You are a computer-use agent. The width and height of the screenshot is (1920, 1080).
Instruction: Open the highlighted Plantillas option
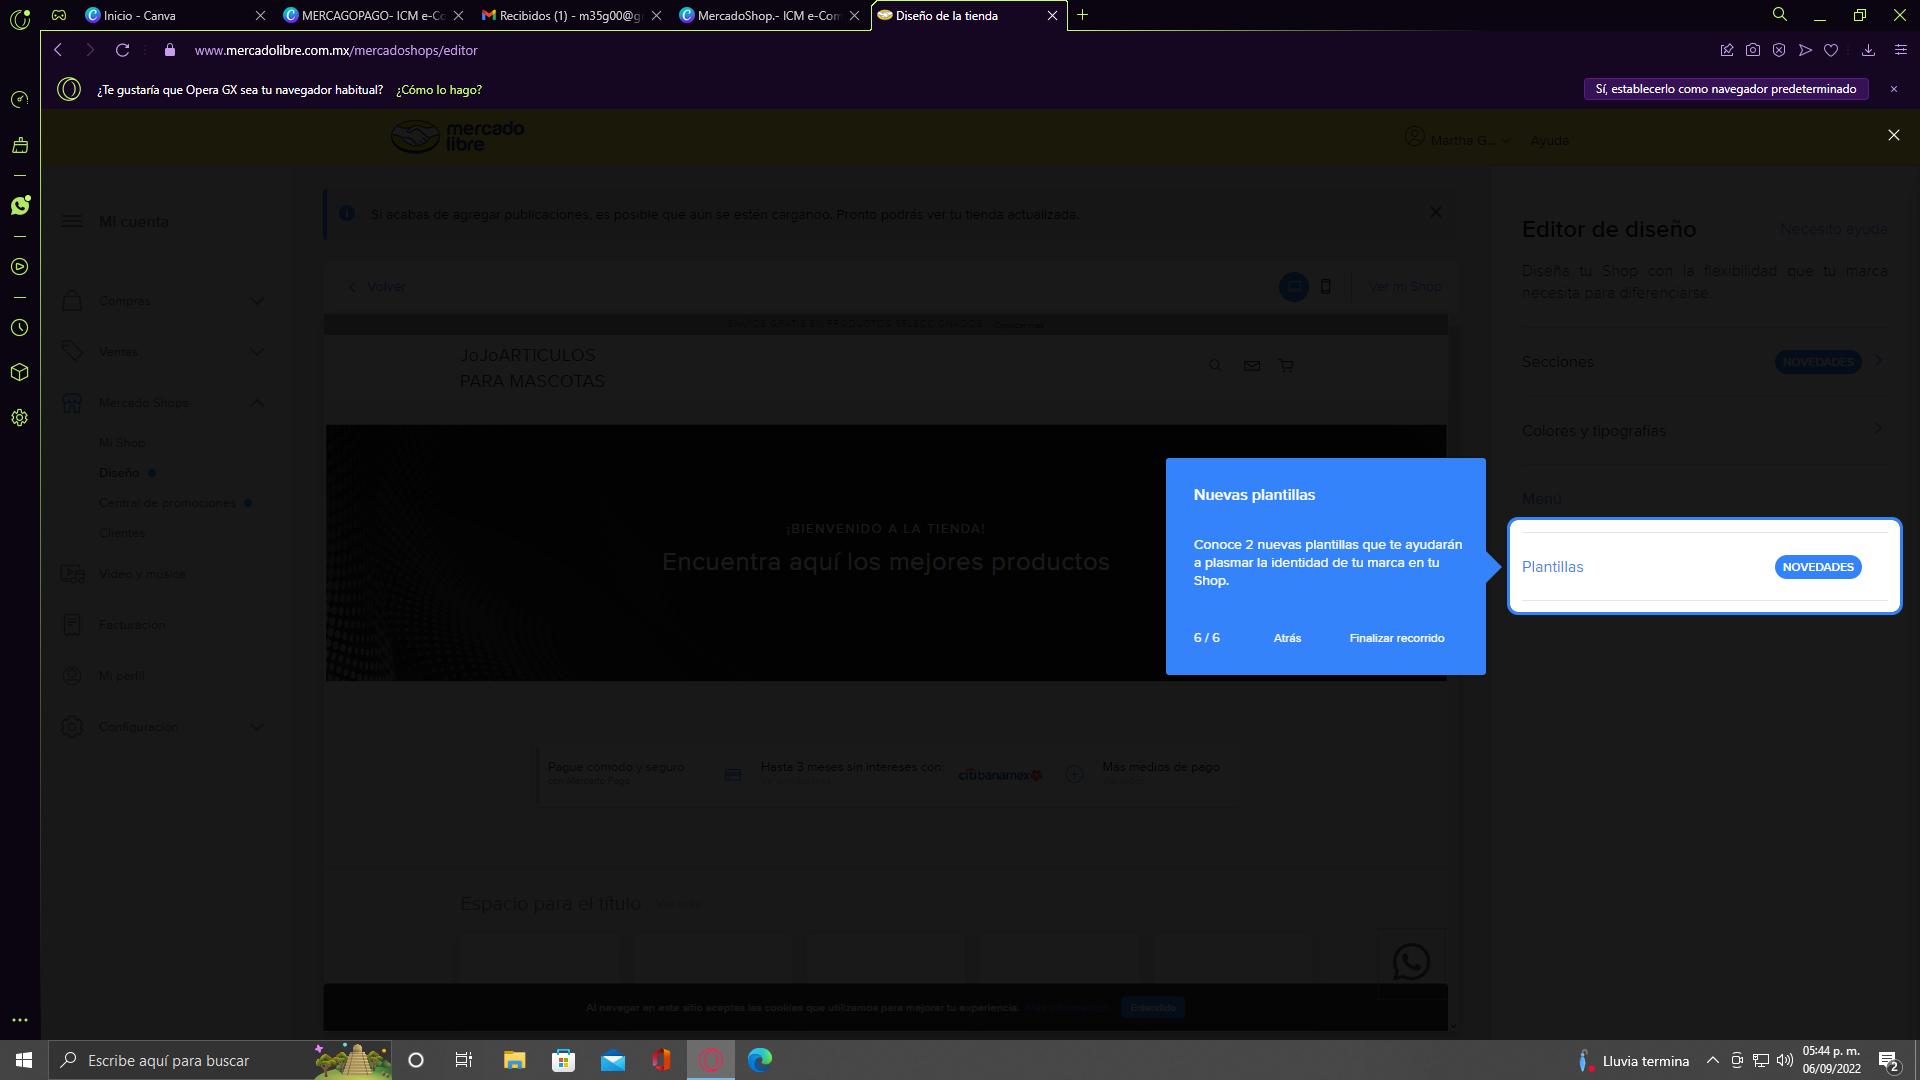click(1552, 567)
